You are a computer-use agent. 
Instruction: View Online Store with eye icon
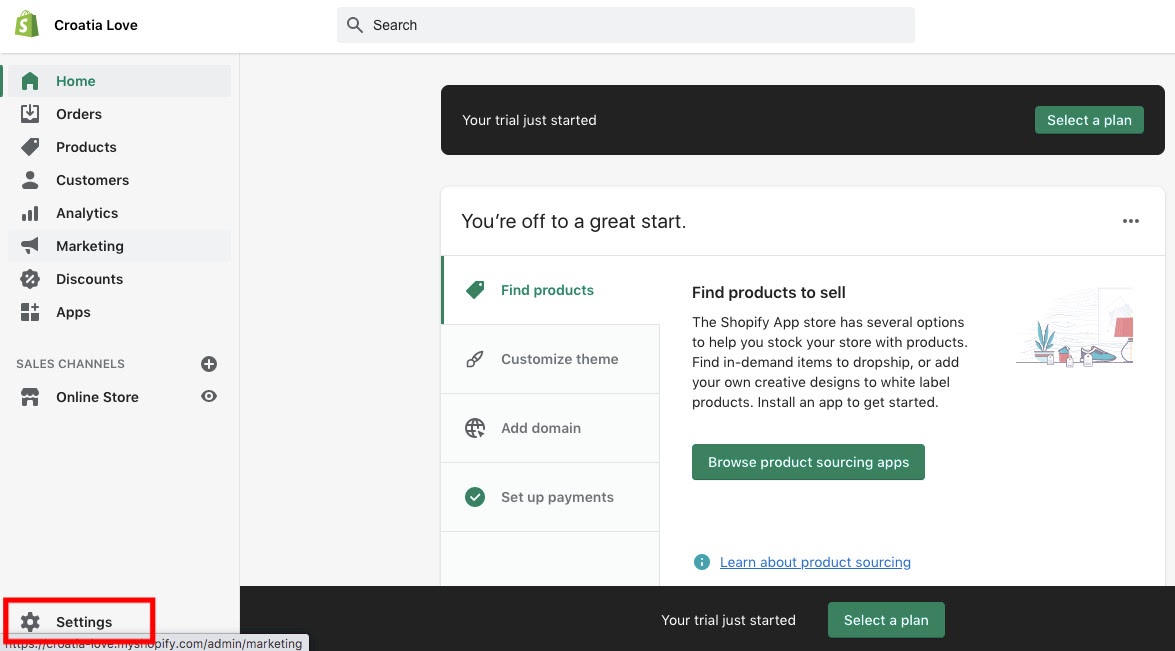(209, 396)
